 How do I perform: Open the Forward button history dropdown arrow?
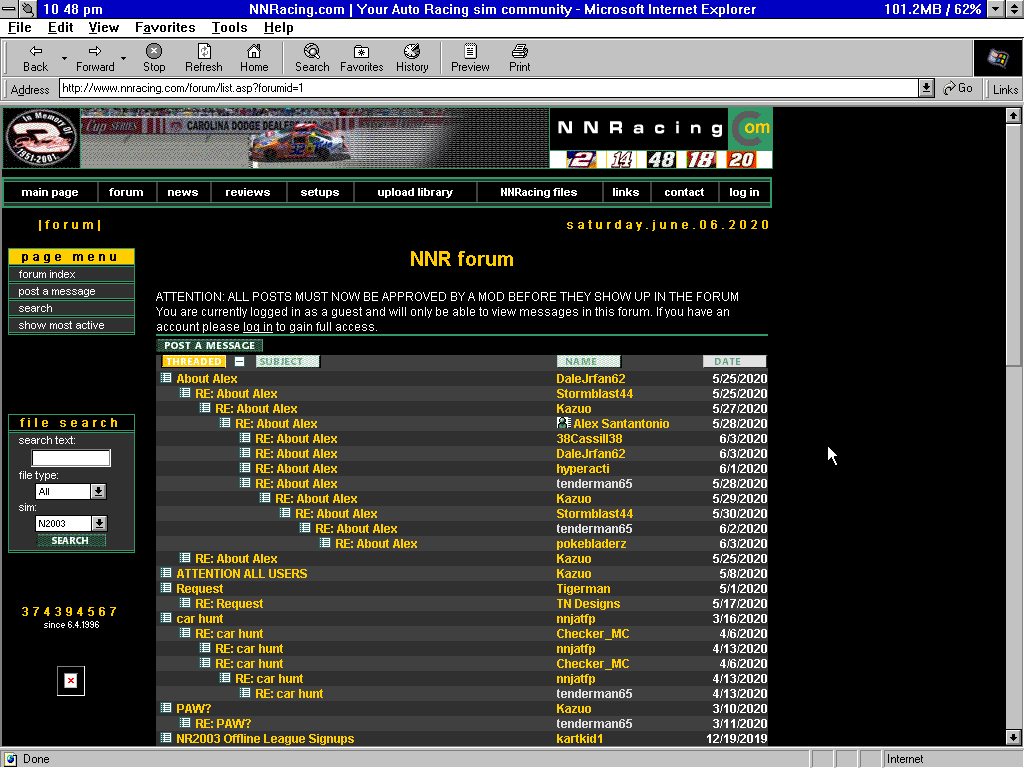point(123,58)
